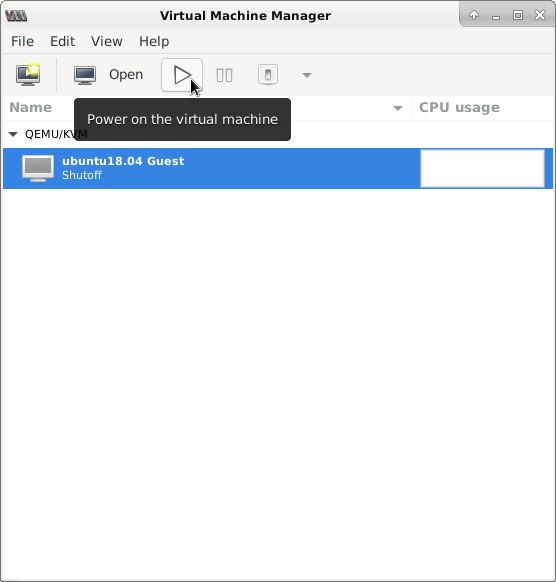
Task: Power on the virtual machine
Action: tap(182, 75)
